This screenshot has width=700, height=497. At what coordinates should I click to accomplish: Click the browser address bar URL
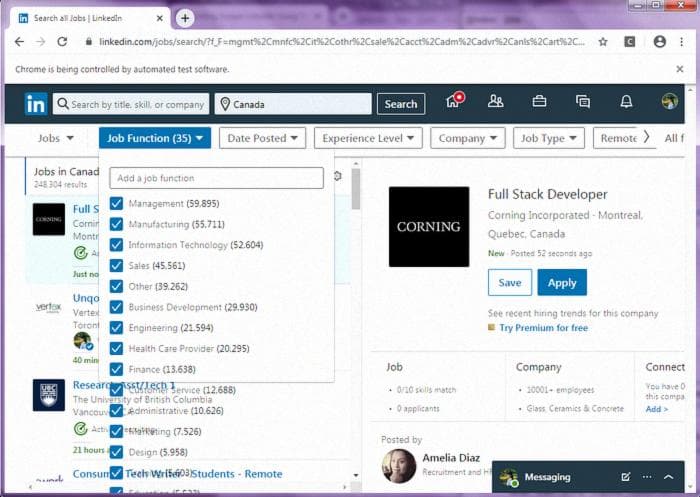pos(342,42)
